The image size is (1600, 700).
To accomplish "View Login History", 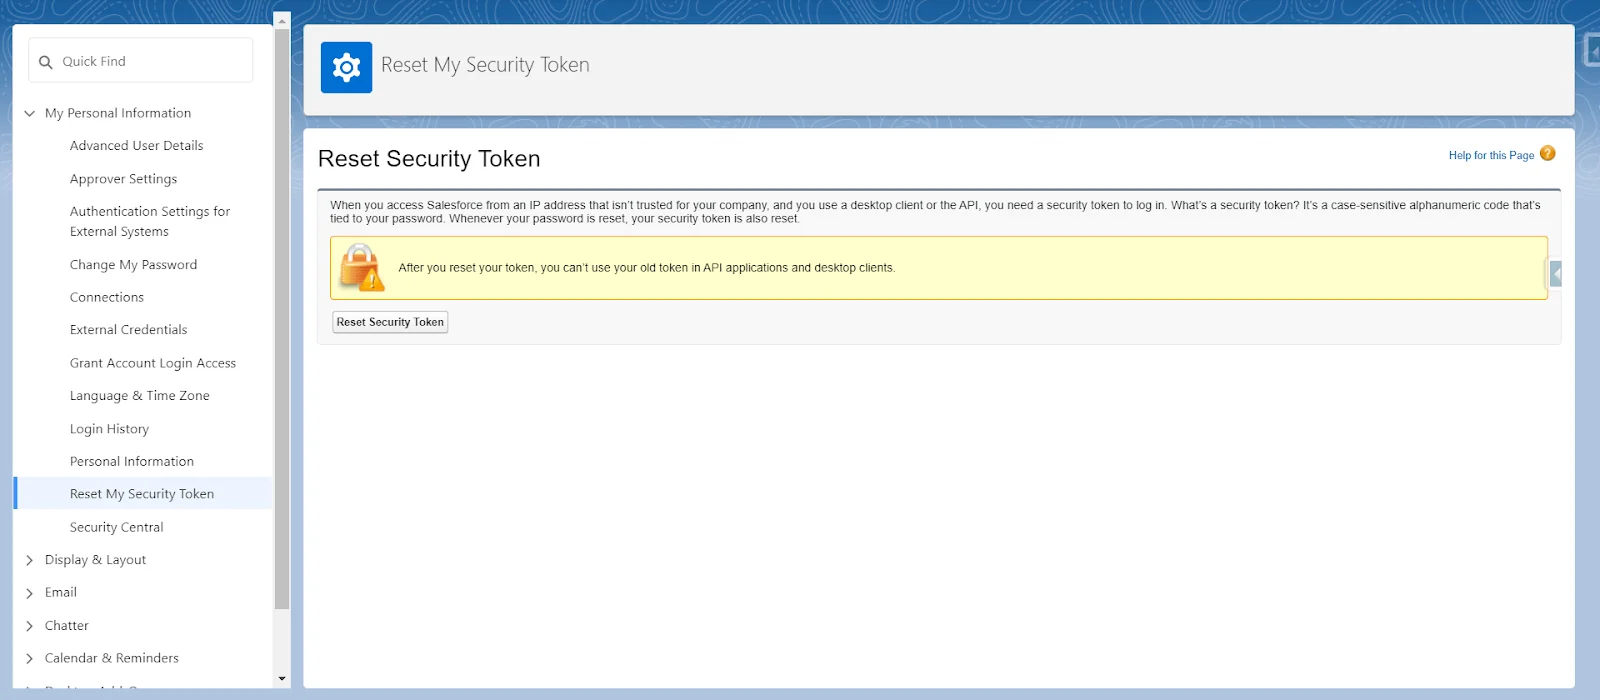I will [109, 429].
